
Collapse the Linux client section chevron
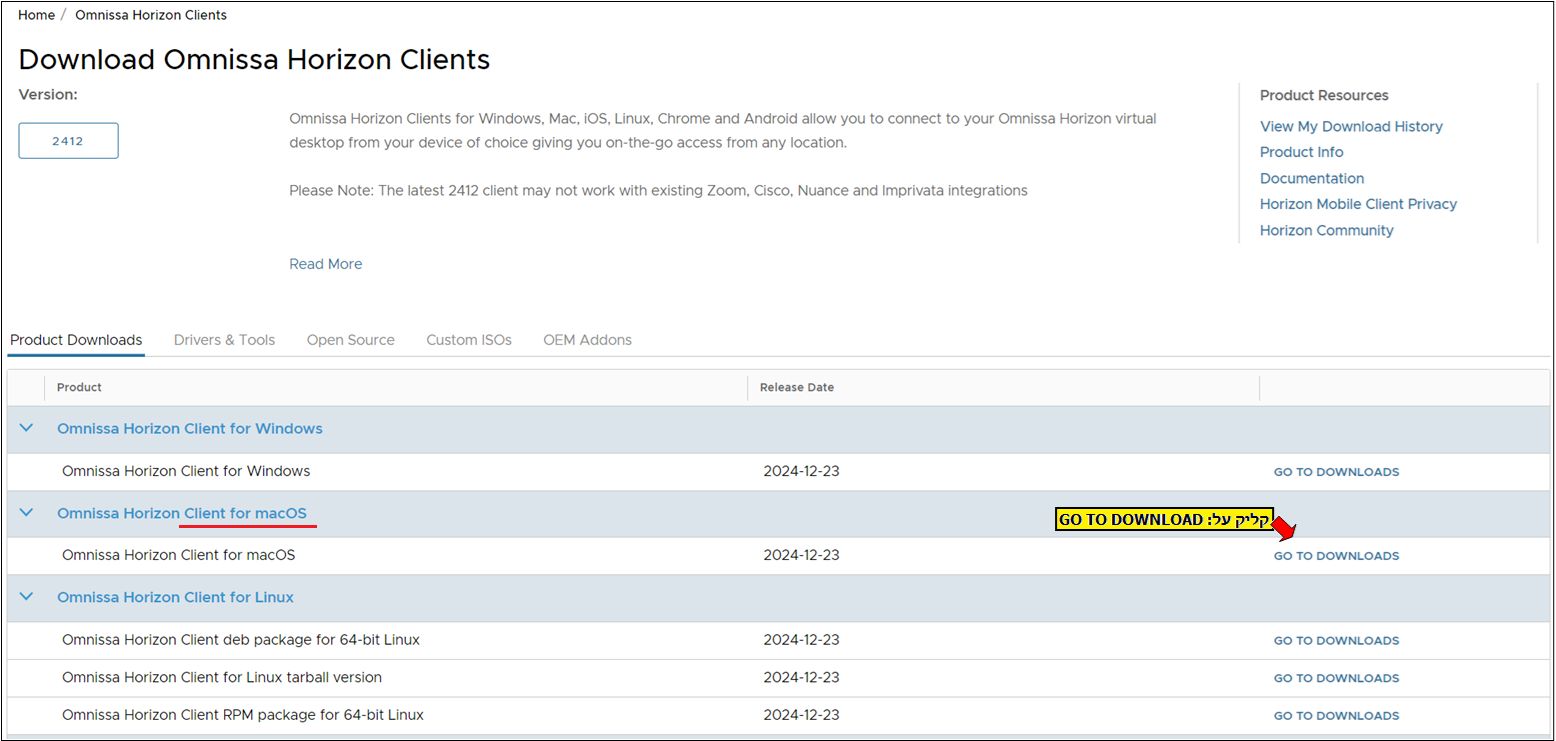coord(27,596)
